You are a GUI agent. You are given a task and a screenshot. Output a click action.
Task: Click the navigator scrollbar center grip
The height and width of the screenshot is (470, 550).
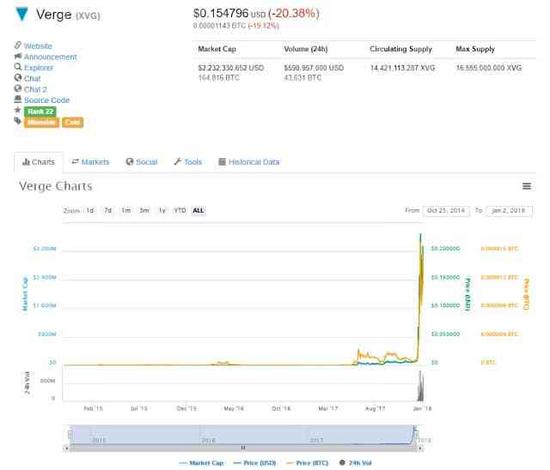[243, 448]
